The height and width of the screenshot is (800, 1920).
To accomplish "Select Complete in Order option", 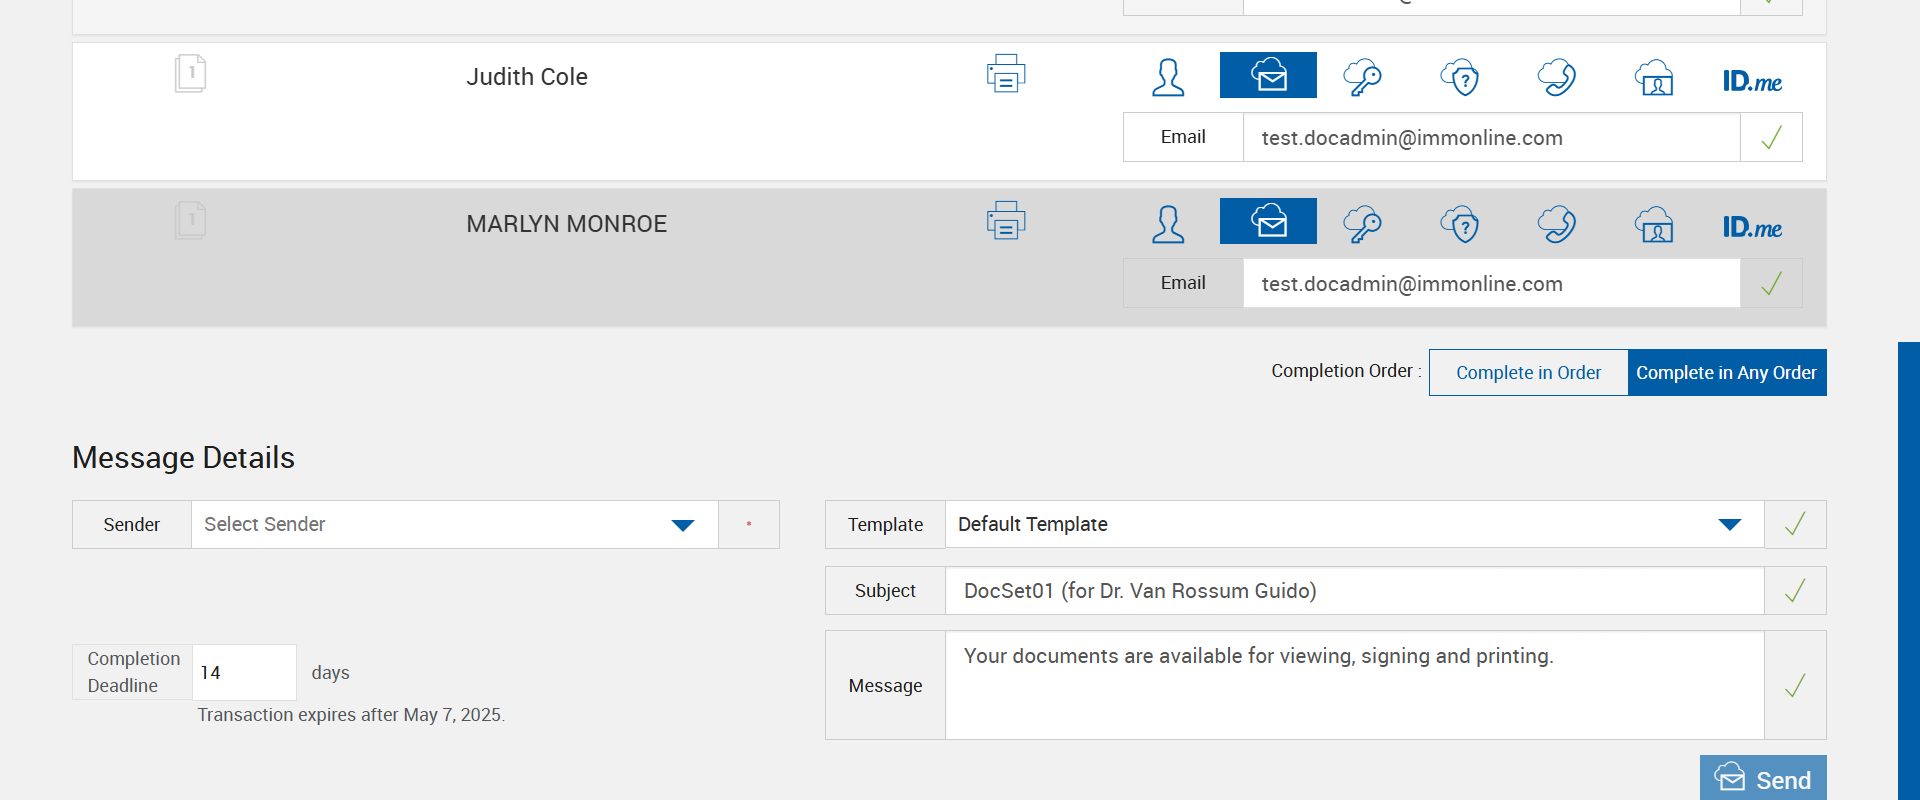I will pyautogui.click(x=1528, y=373).
